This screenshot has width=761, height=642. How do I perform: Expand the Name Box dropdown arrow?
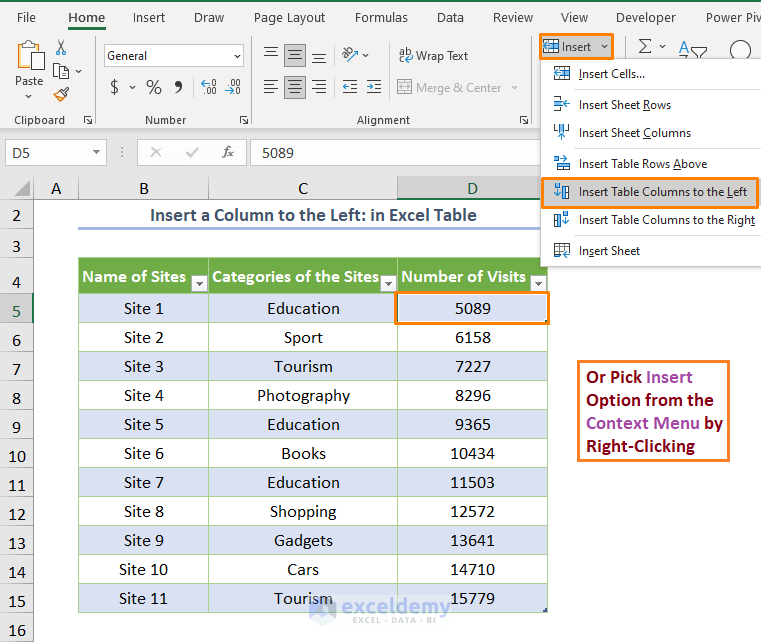point(97,153)
